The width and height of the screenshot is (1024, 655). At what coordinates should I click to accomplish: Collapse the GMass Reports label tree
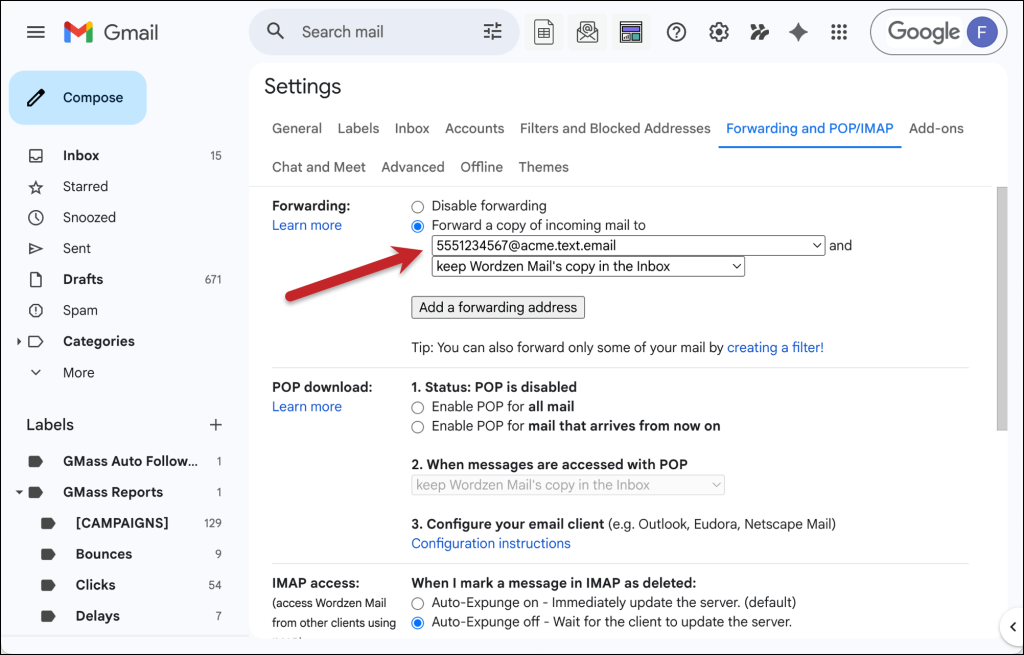tap(20, 492)
